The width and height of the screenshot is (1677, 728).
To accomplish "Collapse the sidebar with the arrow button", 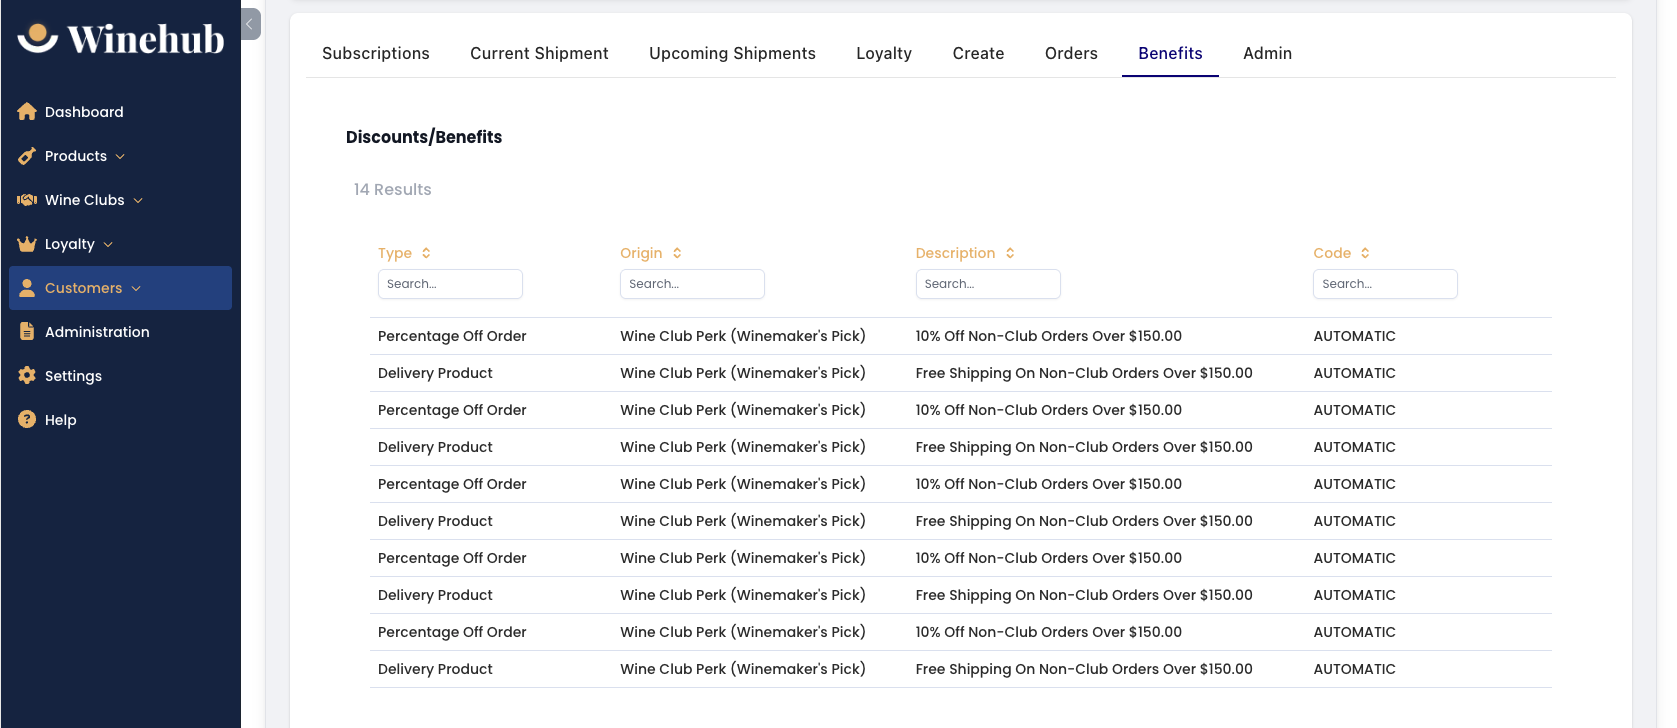I will pyautogui.click(x=251, y=24).
